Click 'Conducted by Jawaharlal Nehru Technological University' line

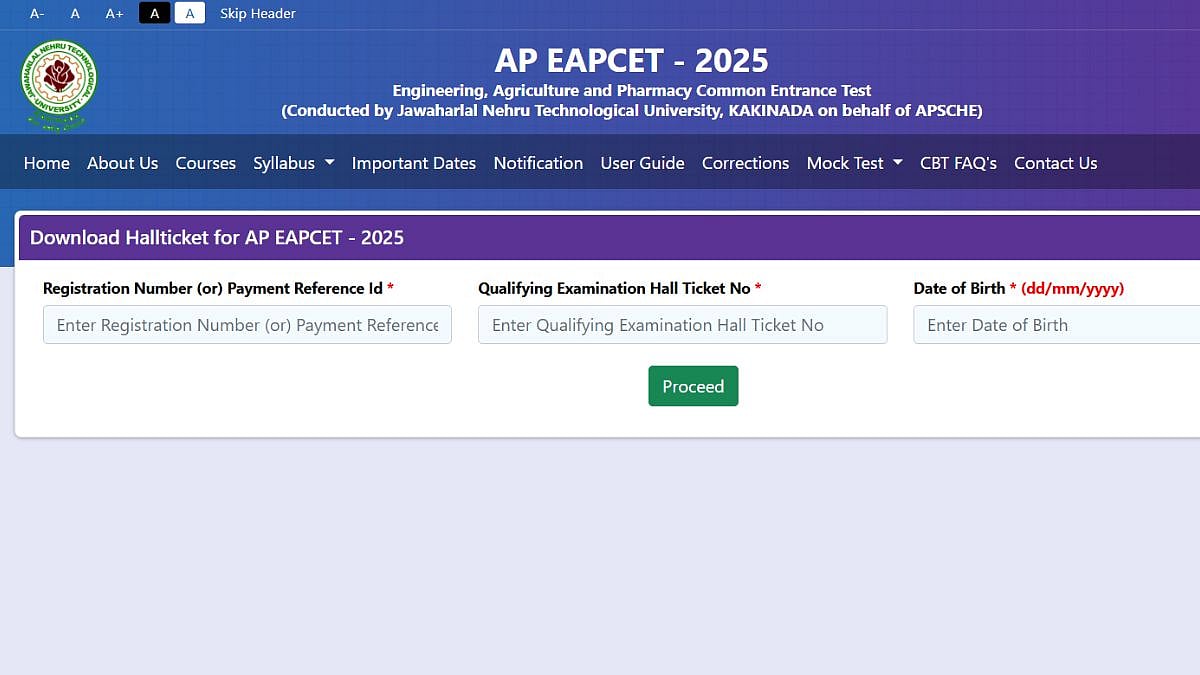[x=632, y=111]
